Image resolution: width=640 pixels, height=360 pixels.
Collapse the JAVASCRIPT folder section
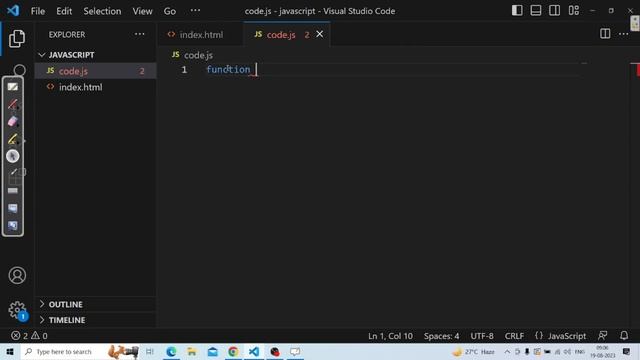(x=95, y=55)
